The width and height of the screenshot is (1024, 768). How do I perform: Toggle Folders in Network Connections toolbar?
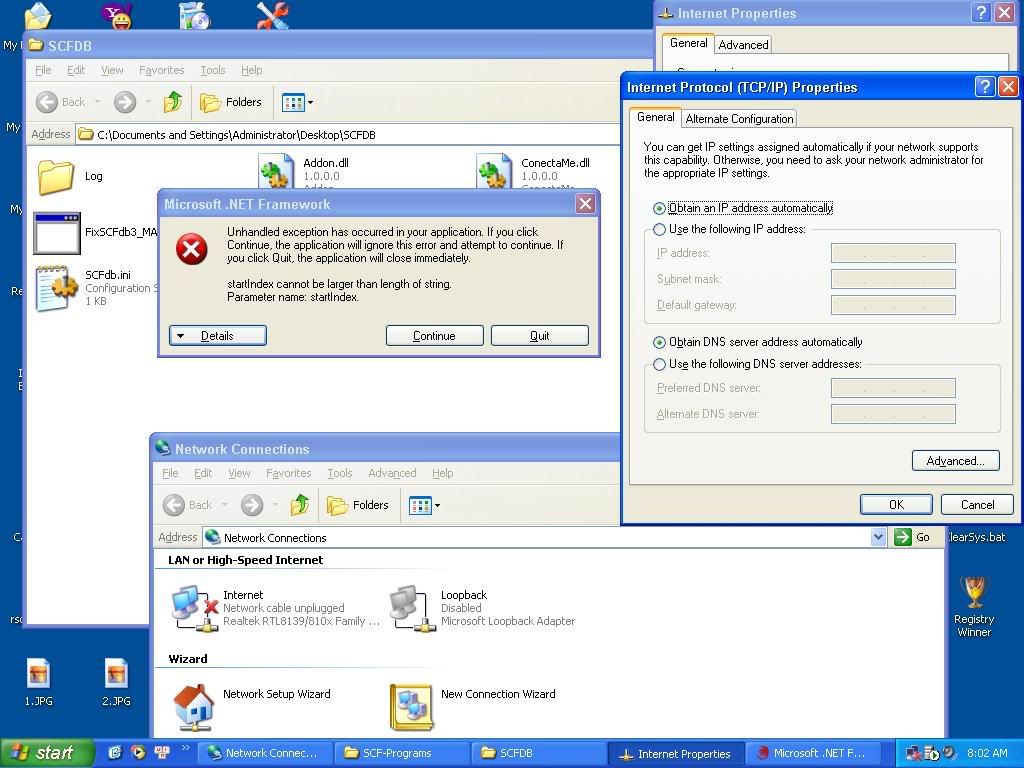point(357,505)
